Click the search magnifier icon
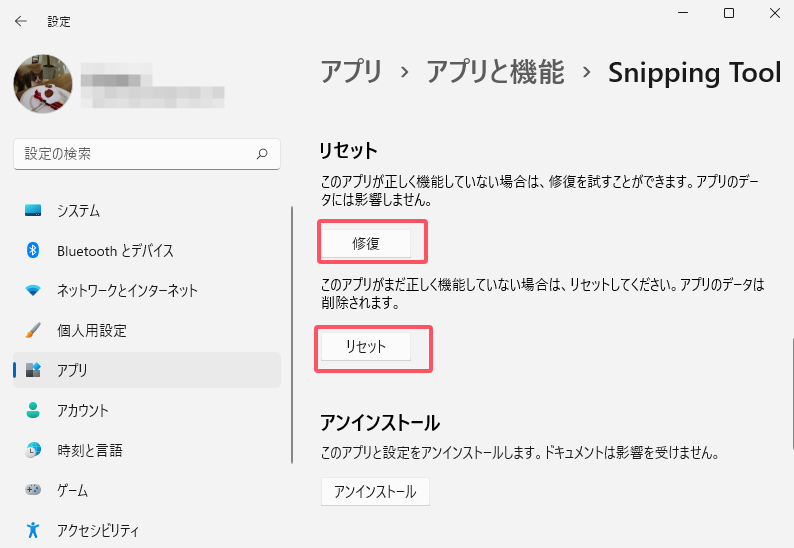This screenshot has width=794, height=548. (x=262, y=154)
